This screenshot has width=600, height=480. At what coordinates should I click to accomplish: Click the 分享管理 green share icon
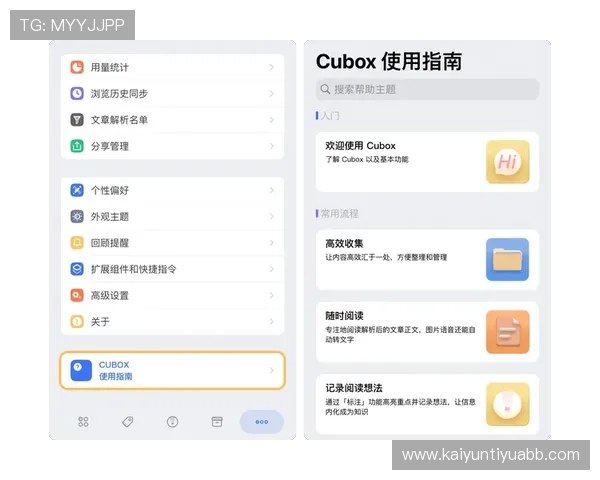[x=77, y=146]
